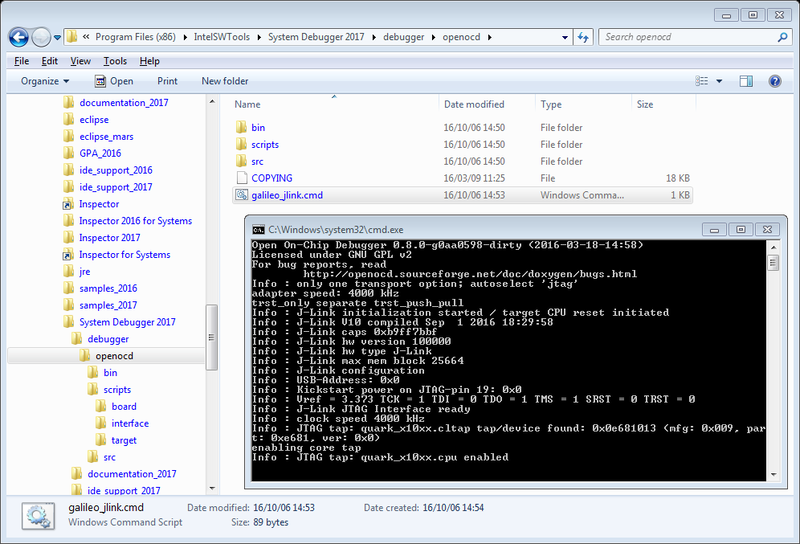Click New folder button
The height and width of the screenshot is (544, 800).
click(x=224, y=81)
